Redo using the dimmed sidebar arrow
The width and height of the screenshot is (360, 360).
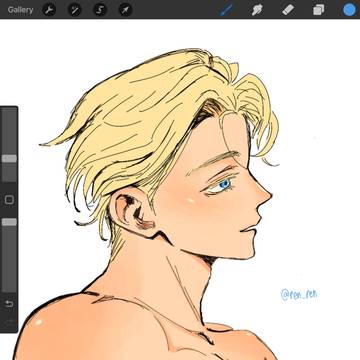click(9, 322)
